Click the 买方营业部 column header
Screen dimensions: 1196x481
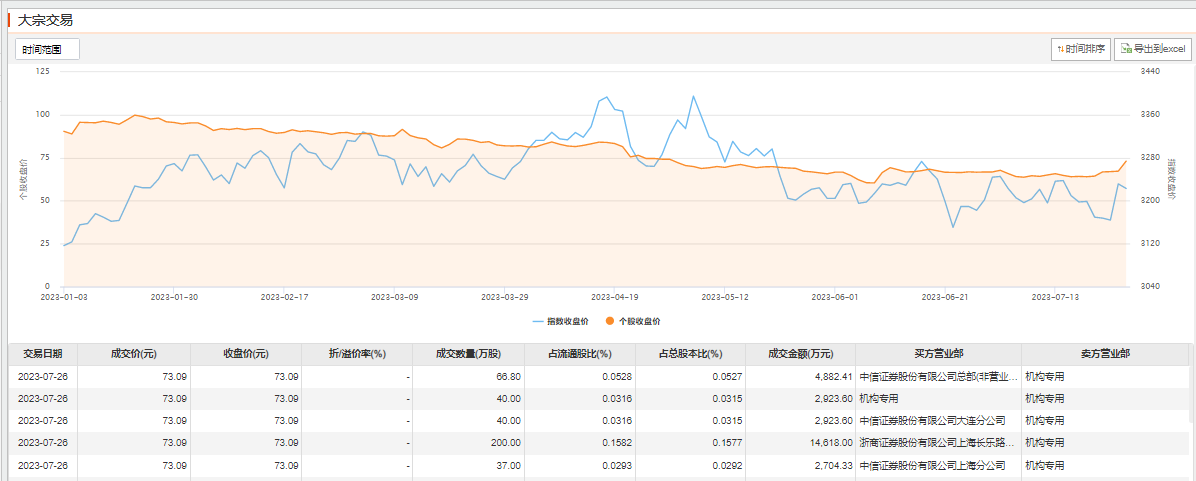[x=938, y=354]
